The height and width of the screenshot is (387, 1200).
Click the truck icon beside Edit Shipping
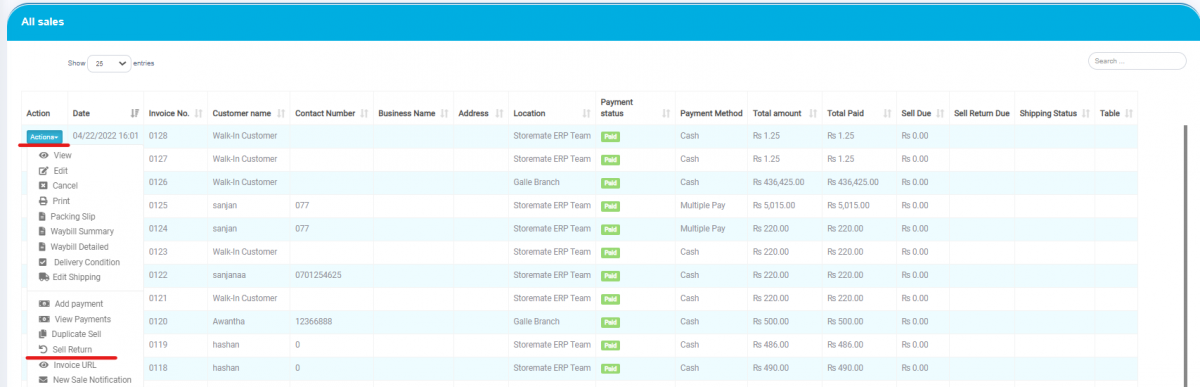(43, 277)
